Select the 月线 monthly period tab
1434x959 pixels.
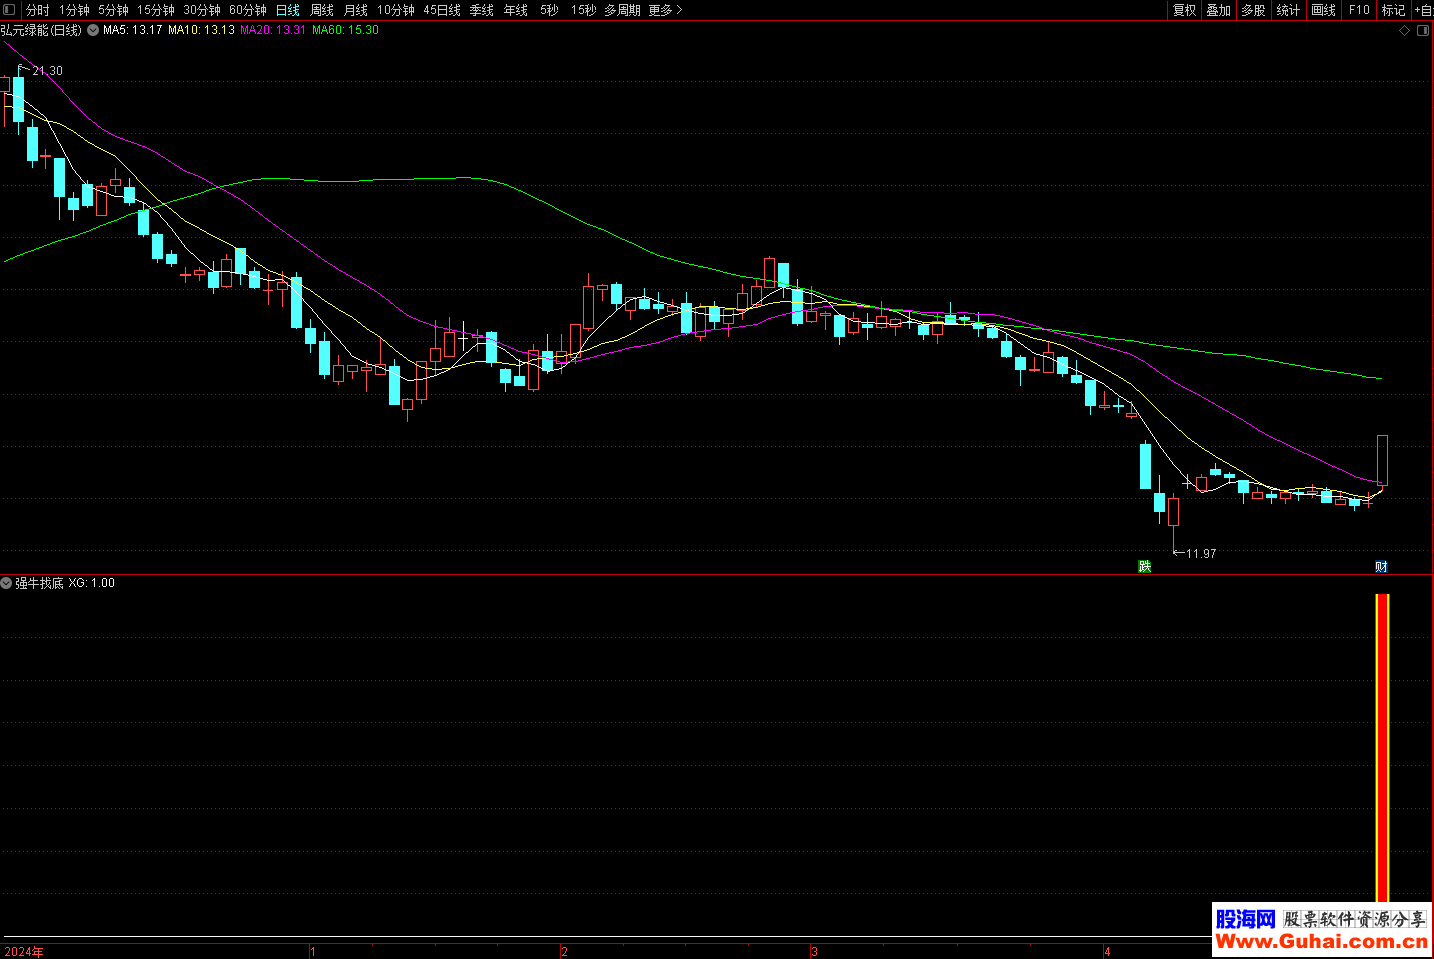click(356, 10)
